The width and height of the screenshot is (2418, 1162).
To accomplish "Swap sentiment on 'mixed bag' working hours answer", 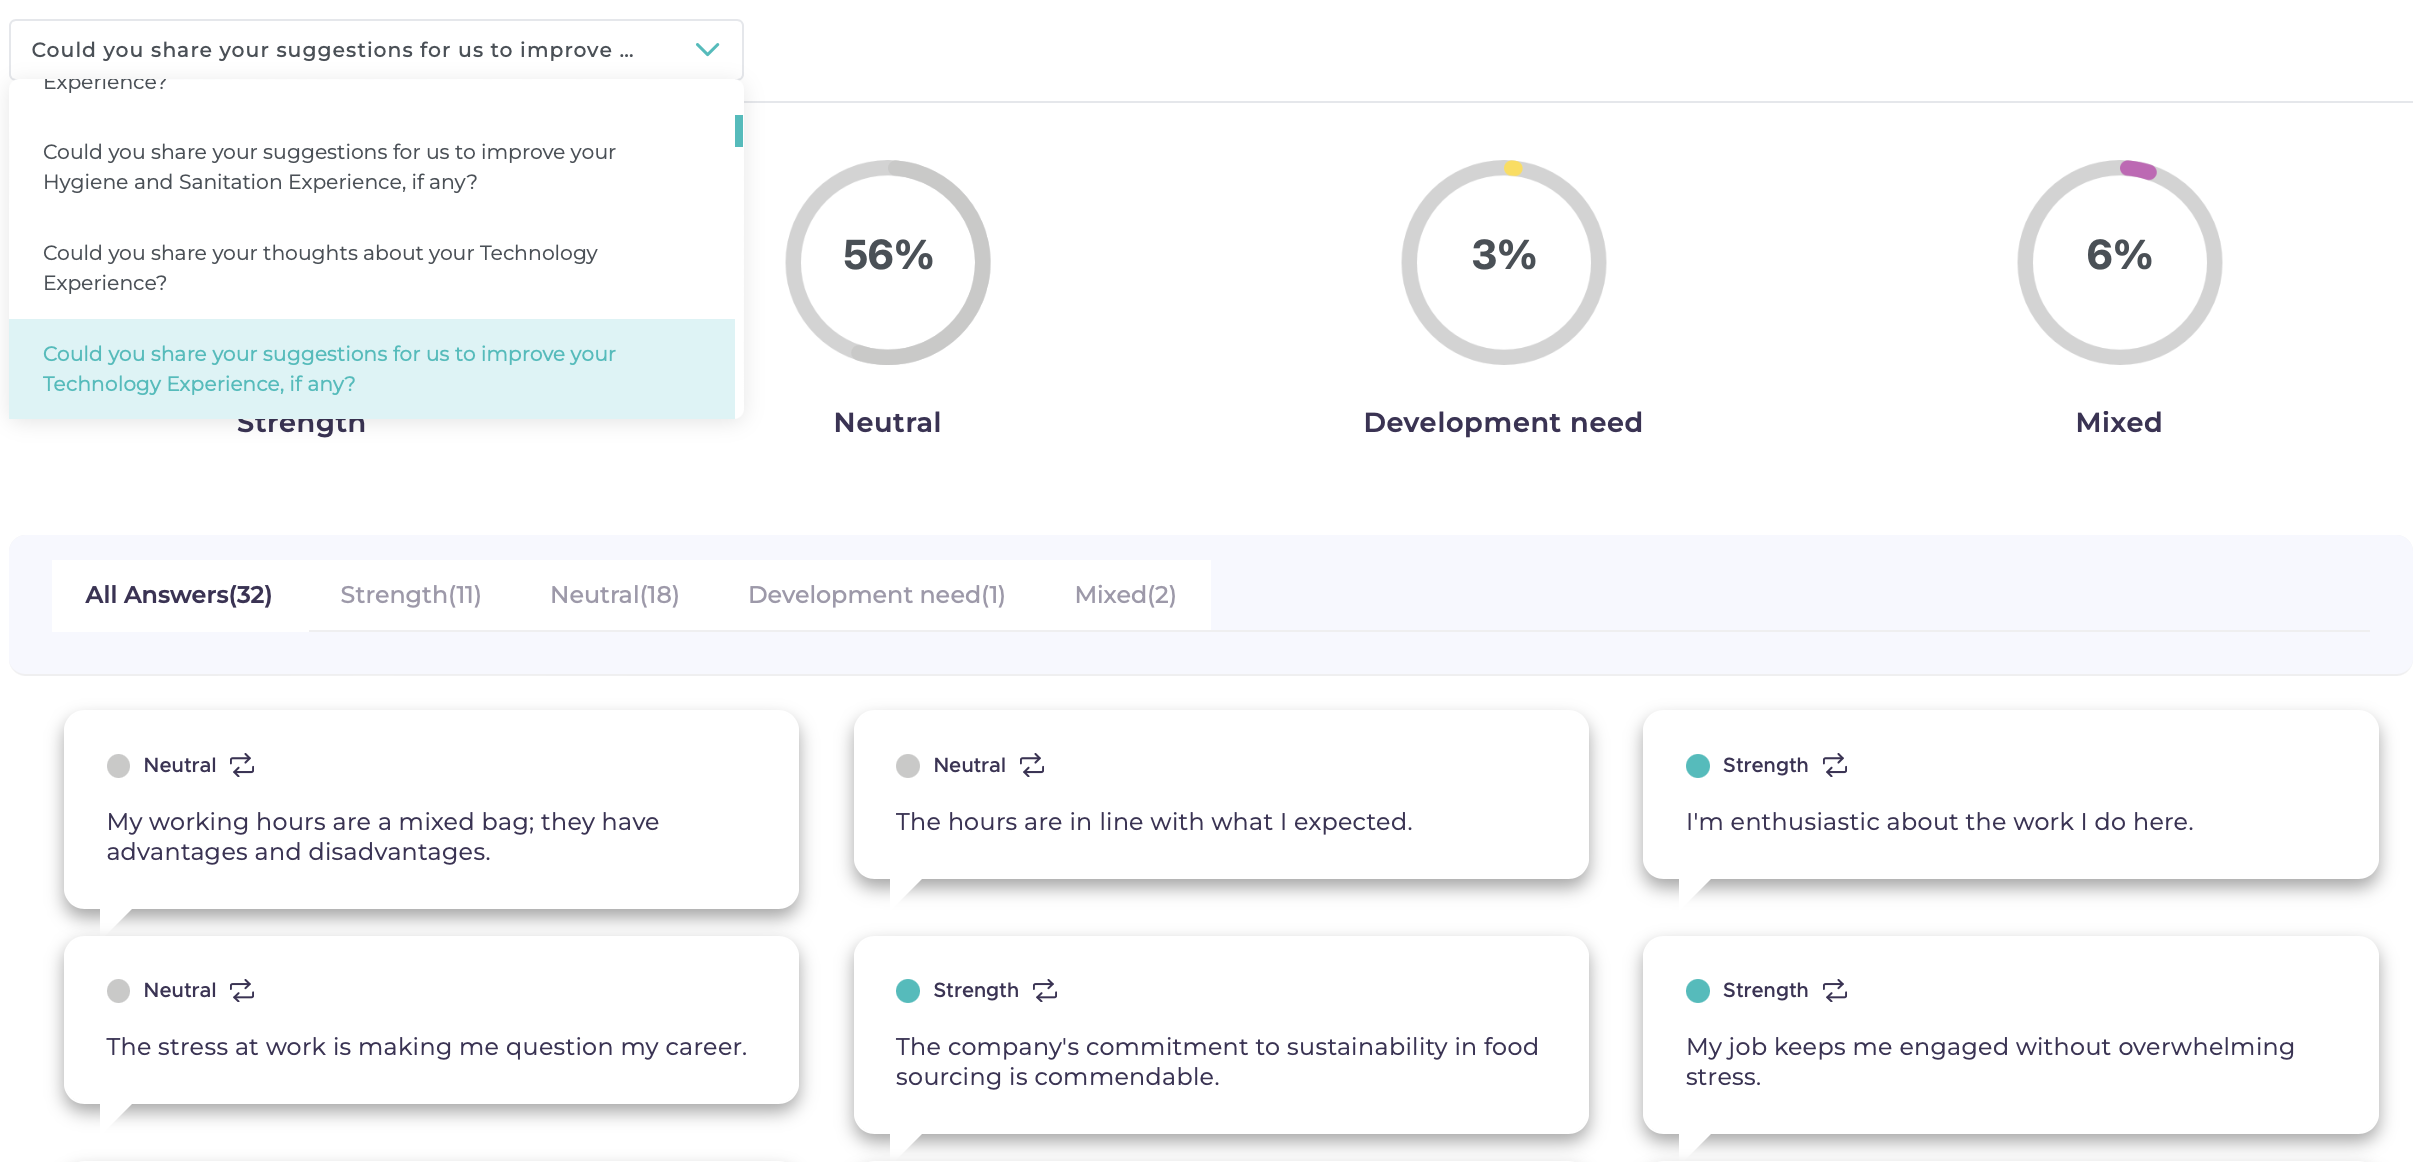I will point(242,765).
